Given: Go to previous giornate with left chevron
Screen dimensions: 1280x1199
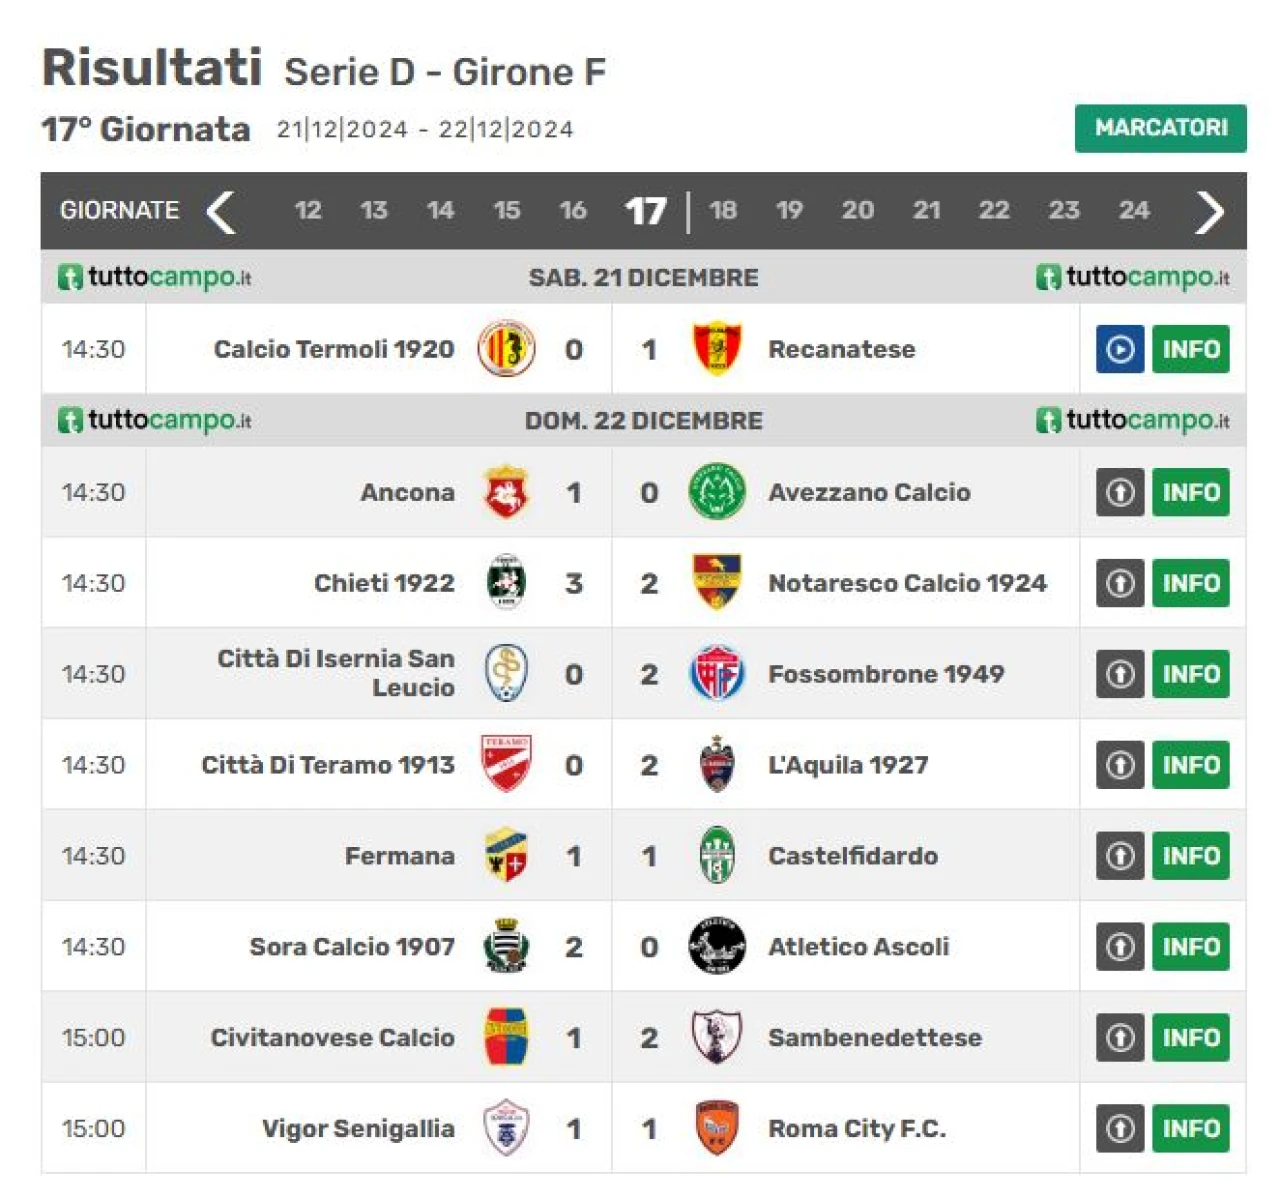Looking at the screenshot, I should coord(221,211).
